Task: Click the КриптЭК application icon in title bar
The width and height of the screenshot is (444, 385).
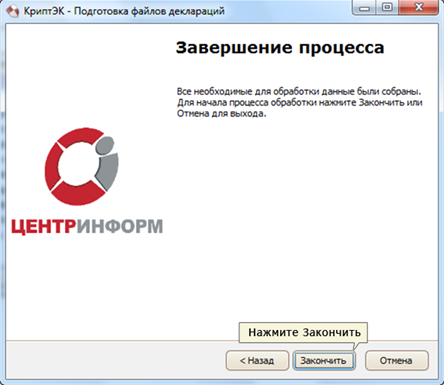Action: [x=12, y=12]
